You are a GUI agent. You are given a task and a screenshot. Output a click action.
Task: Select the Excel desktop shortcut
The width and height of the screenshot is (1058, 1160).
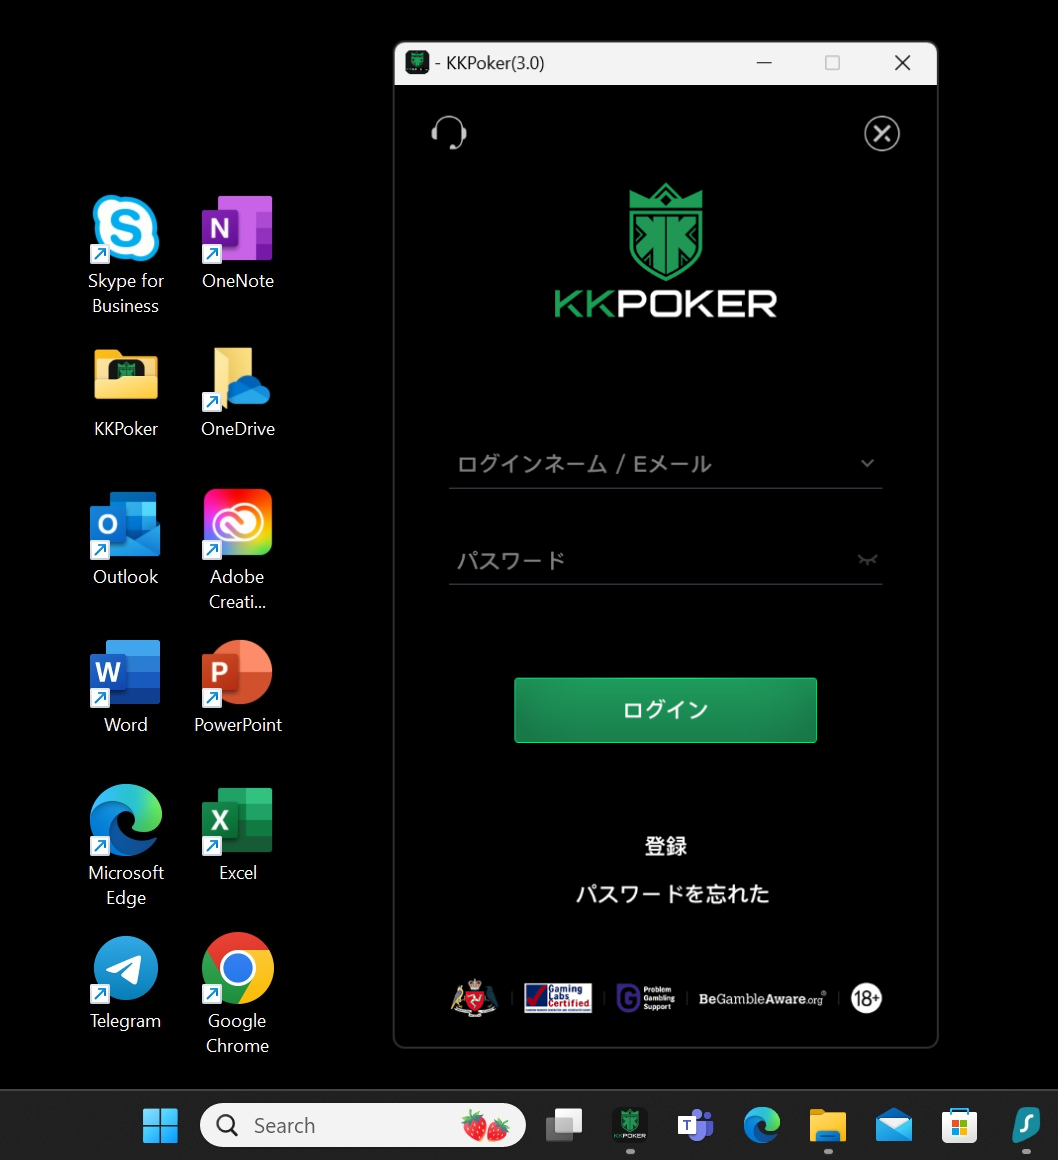237,834
